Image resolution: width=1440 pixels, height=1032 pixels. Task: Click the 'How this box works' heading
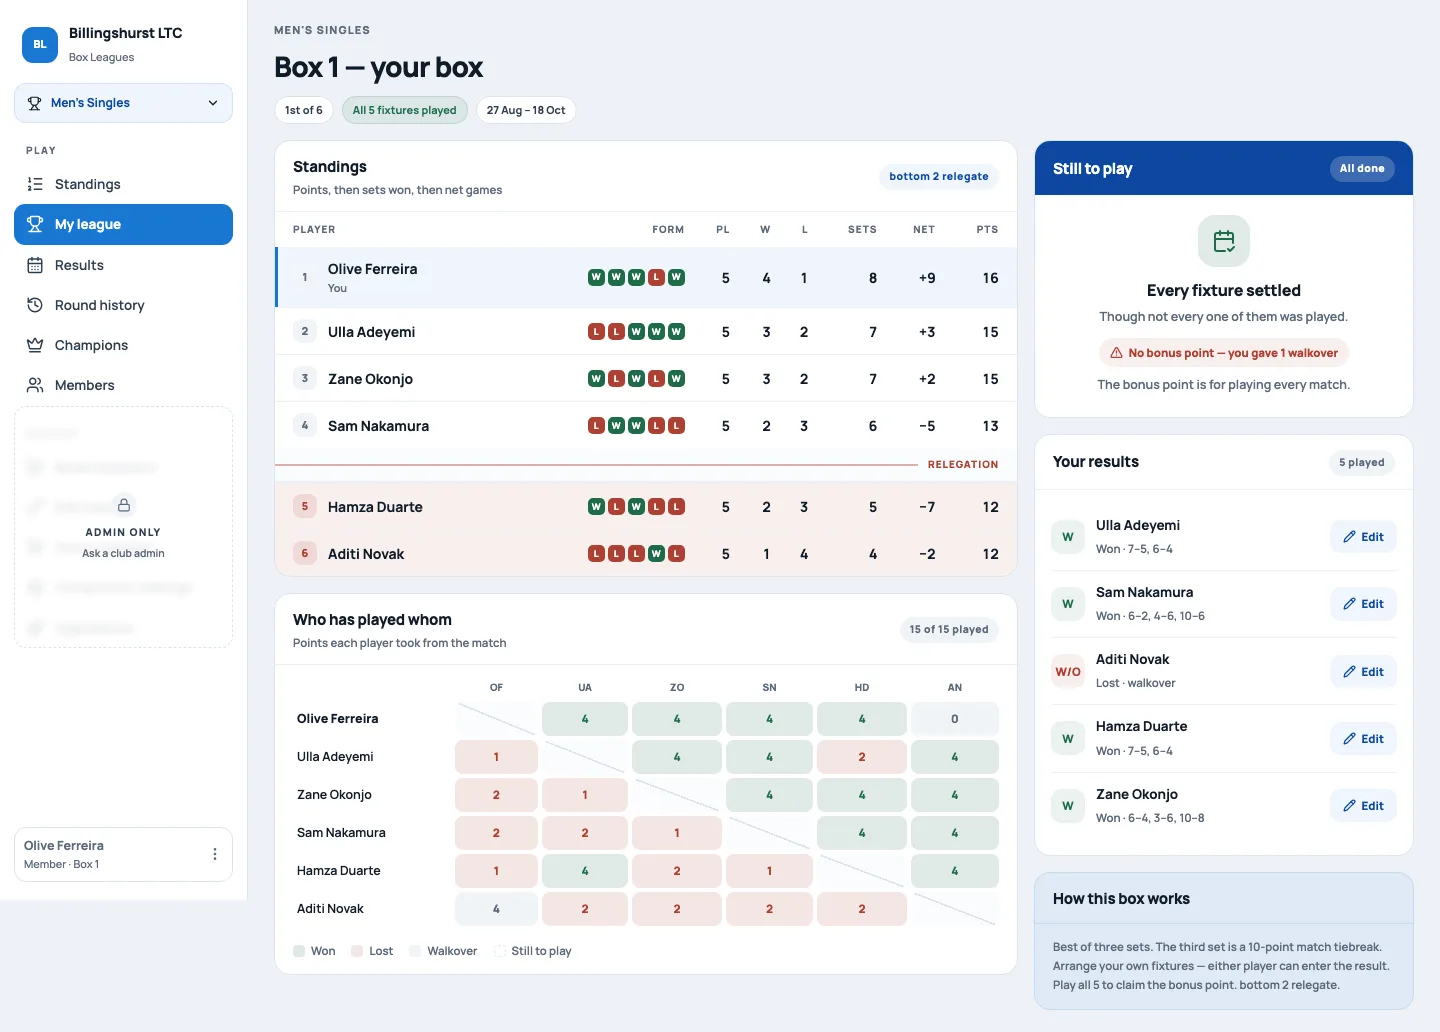coord(1121,899)
